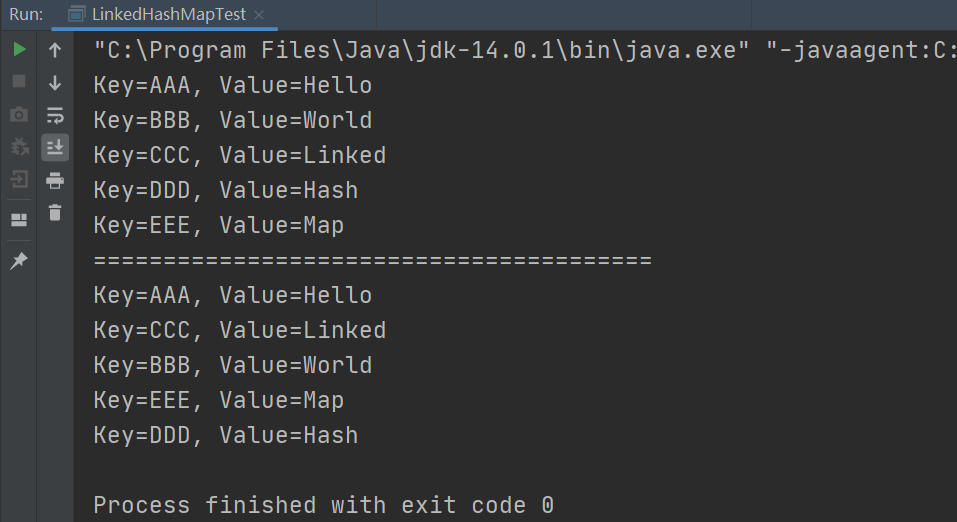This screenshot has width=957, height=522.
Task: Click the Exit icon in left strip
Action: point(19,180)
